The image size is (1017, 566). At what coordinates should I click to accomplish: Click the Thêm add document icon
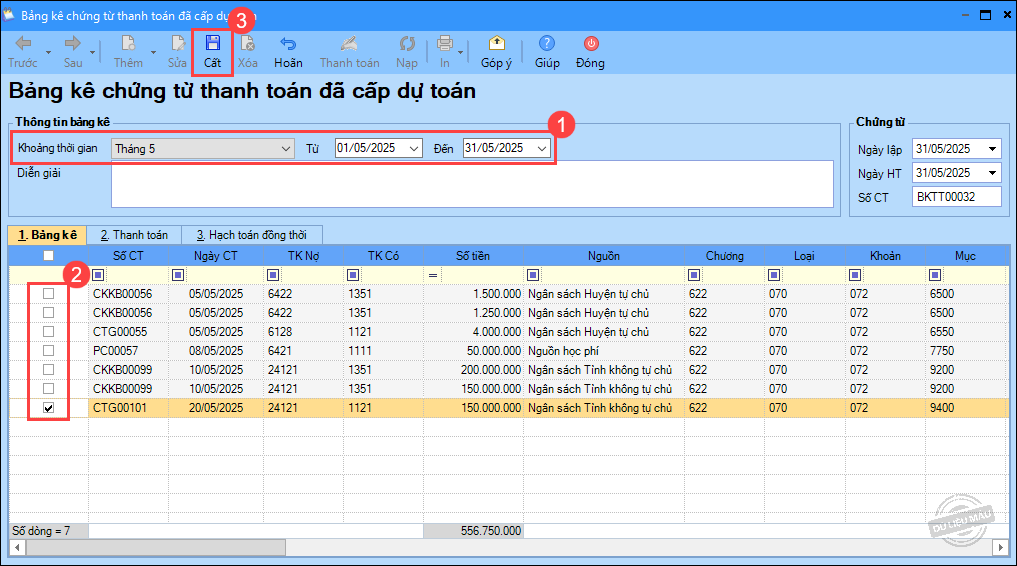[128, 45]
